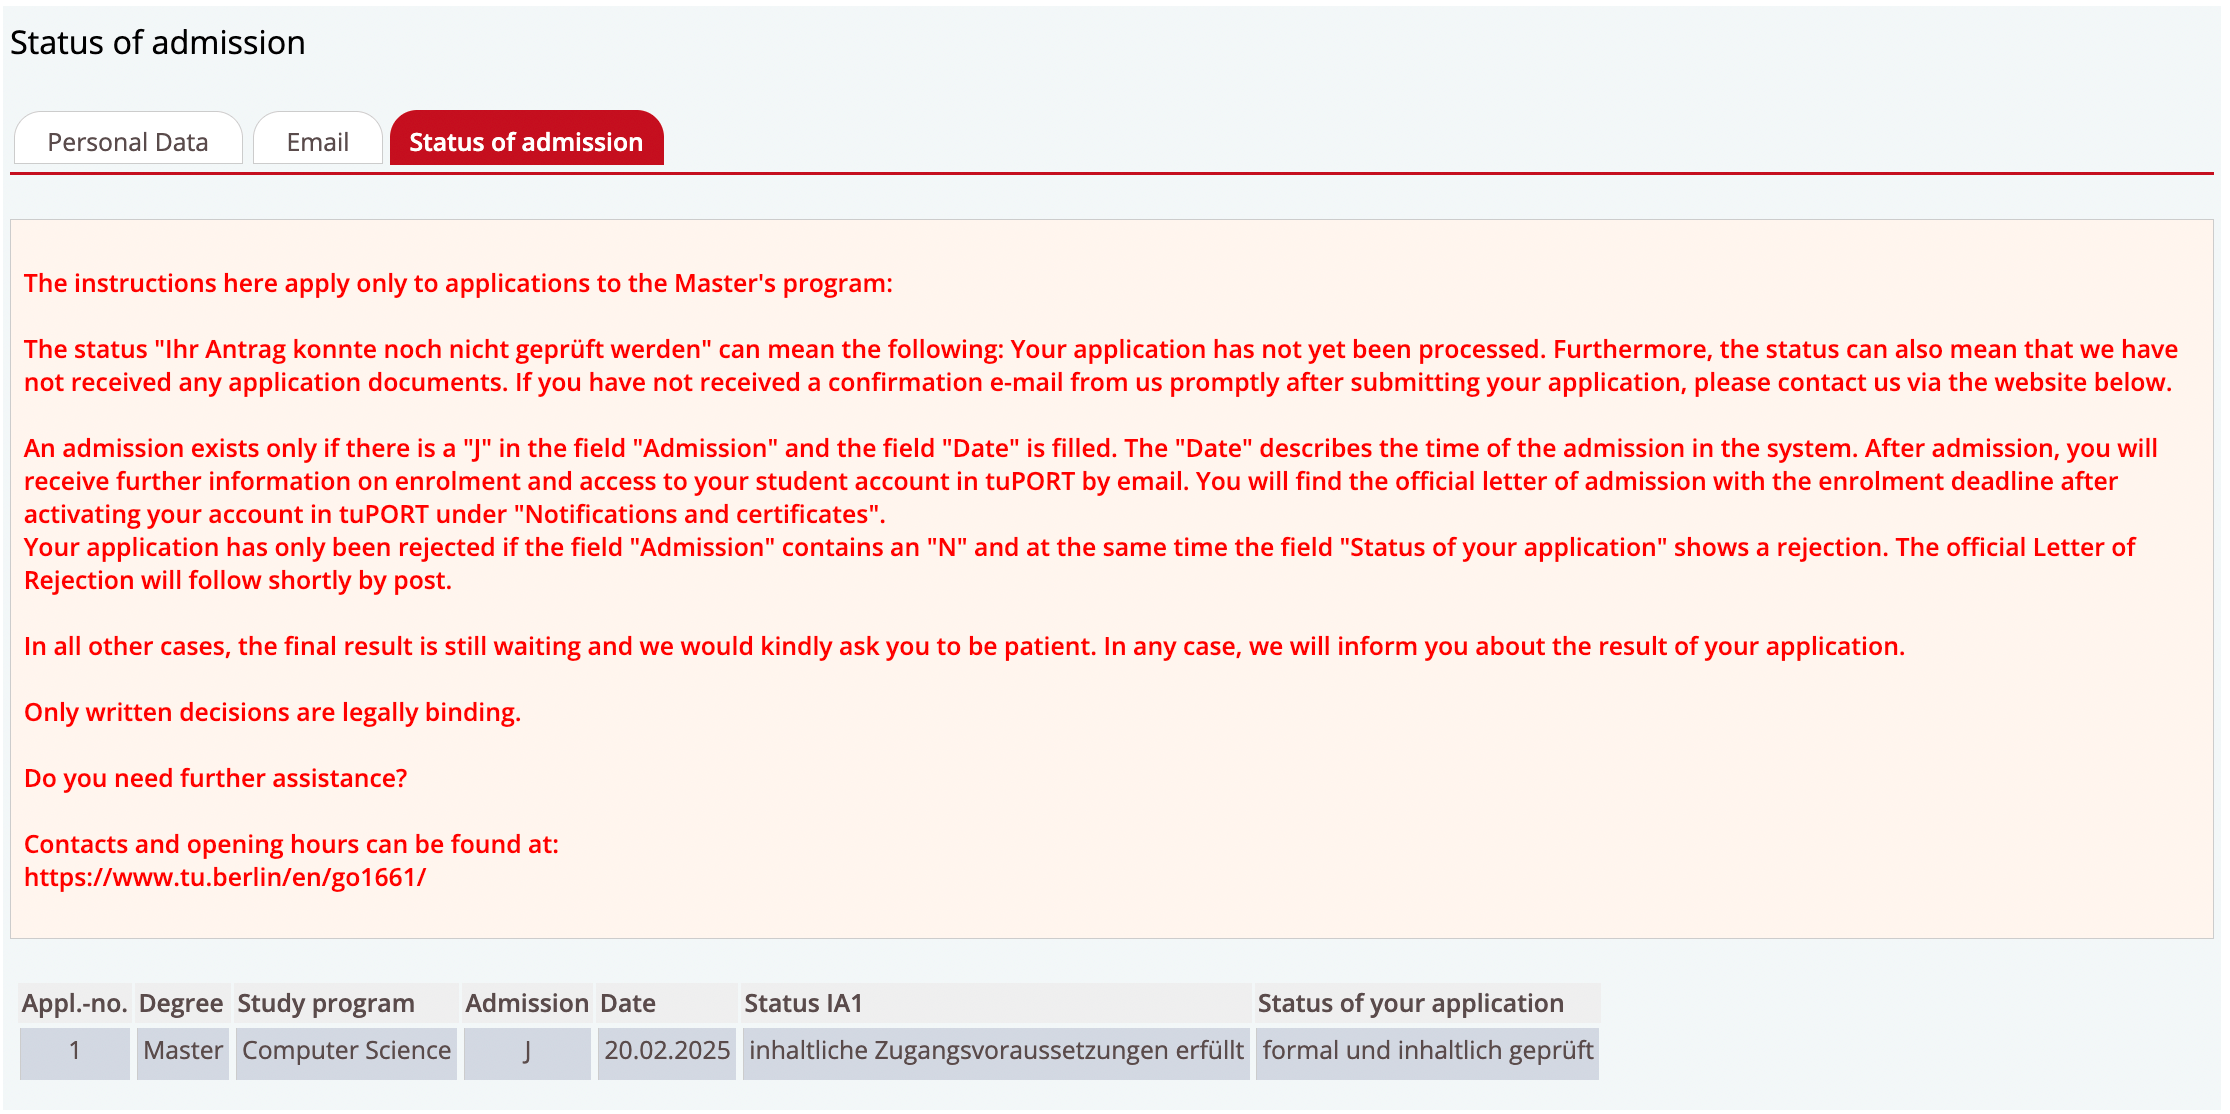Select the "Computer Science" program cell
This screenshot has height=1114, width=2230.
click(x=346, y=1053)
